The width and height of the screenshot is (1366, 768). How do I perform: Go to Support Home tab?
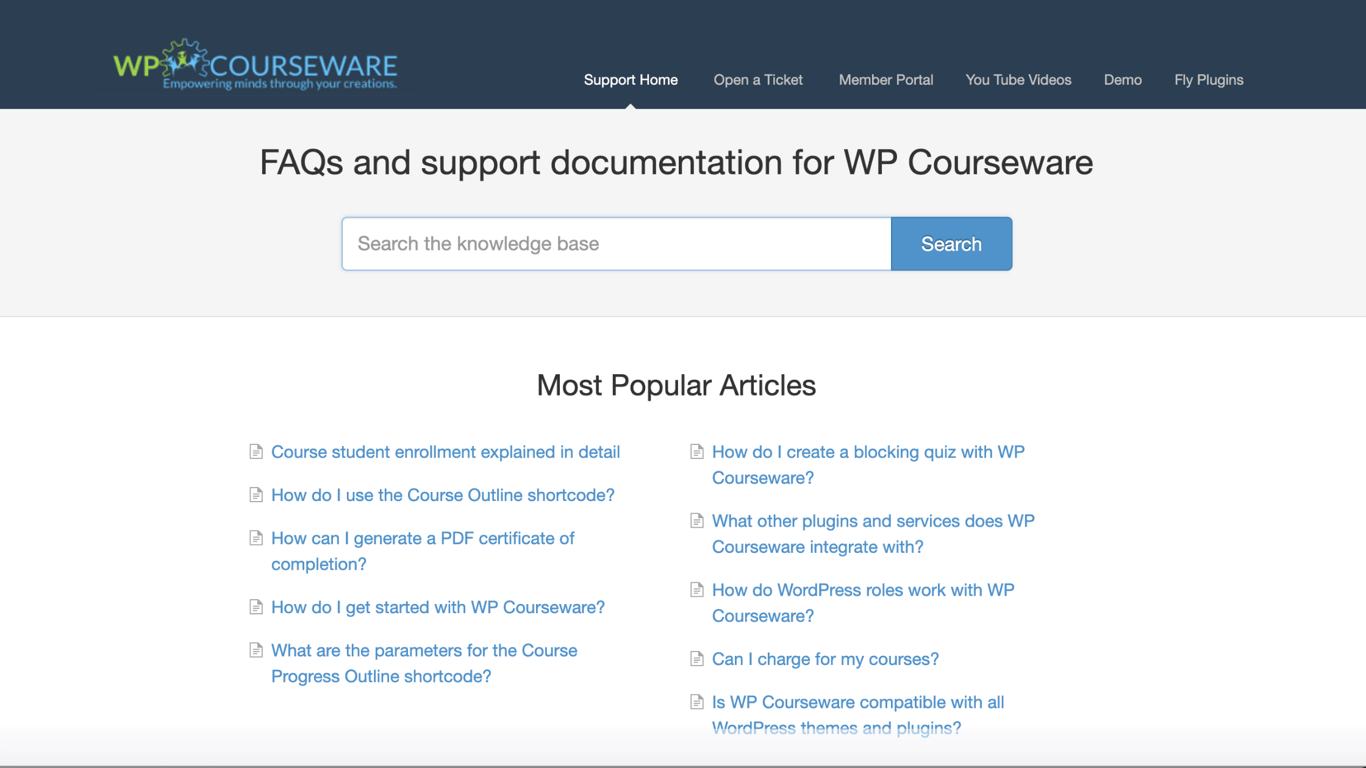point(631,80)
